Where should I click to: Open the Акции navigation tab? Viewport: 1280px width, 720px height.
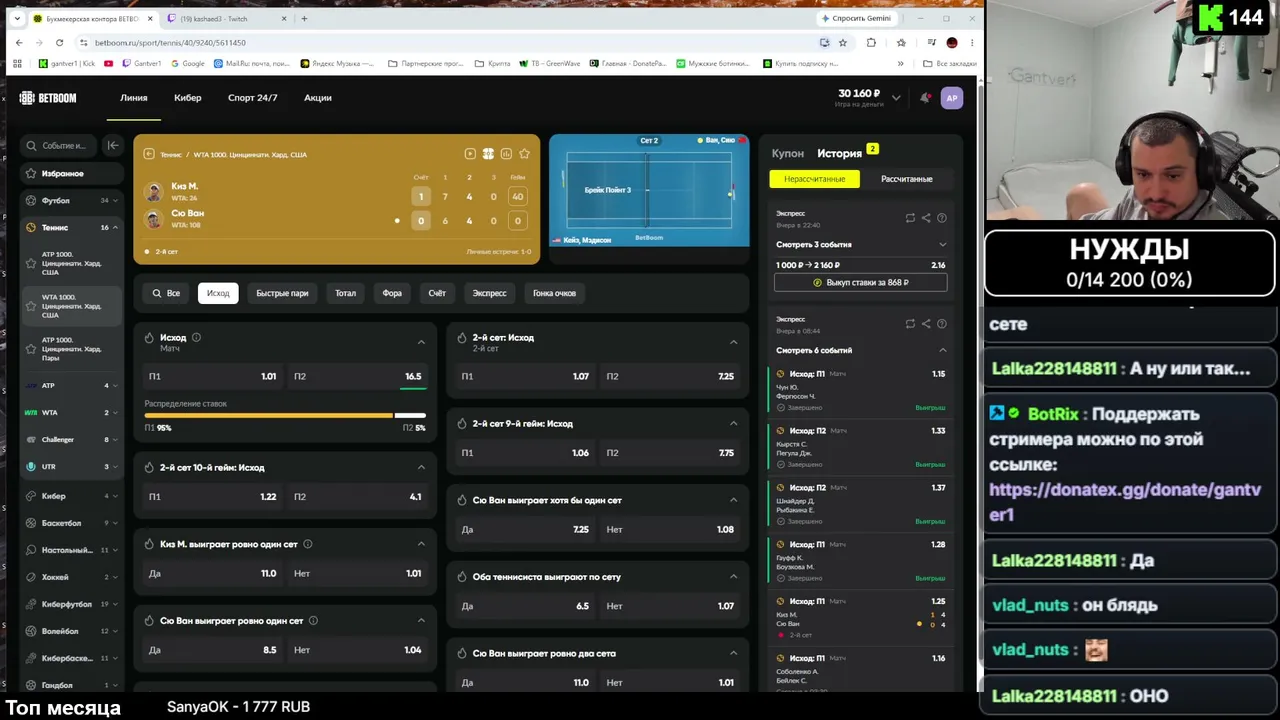[x=318, y=98]
